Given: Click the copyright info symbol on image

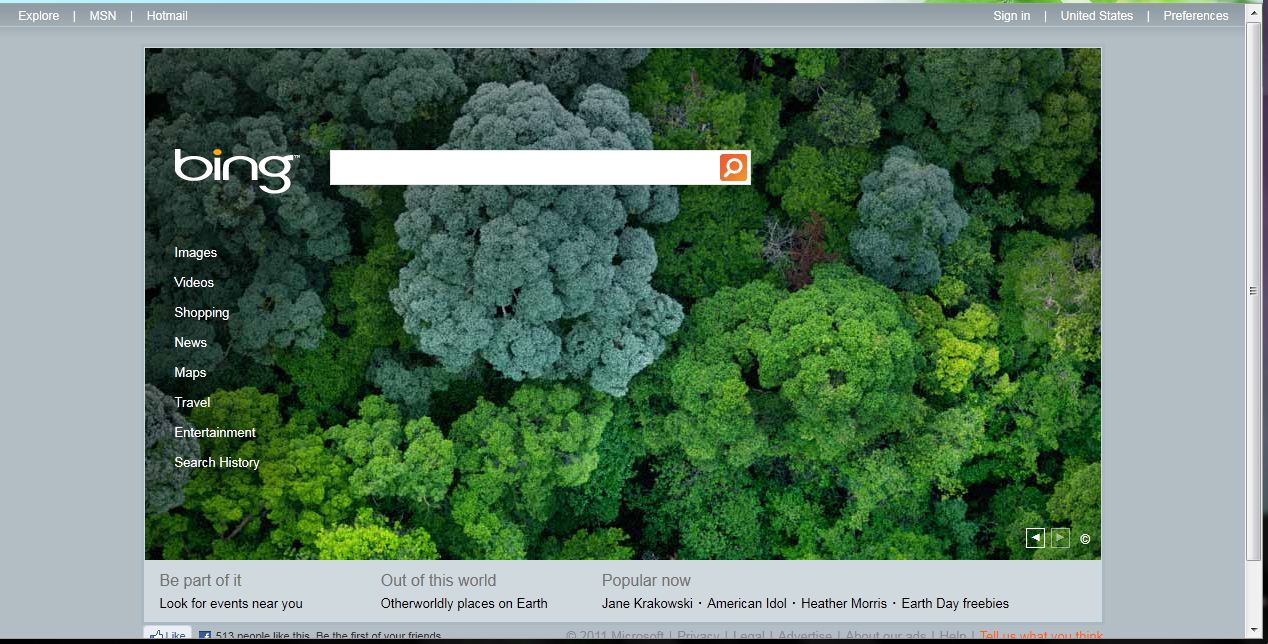Looking at the screenshot, I should [x=1085, y=539].
